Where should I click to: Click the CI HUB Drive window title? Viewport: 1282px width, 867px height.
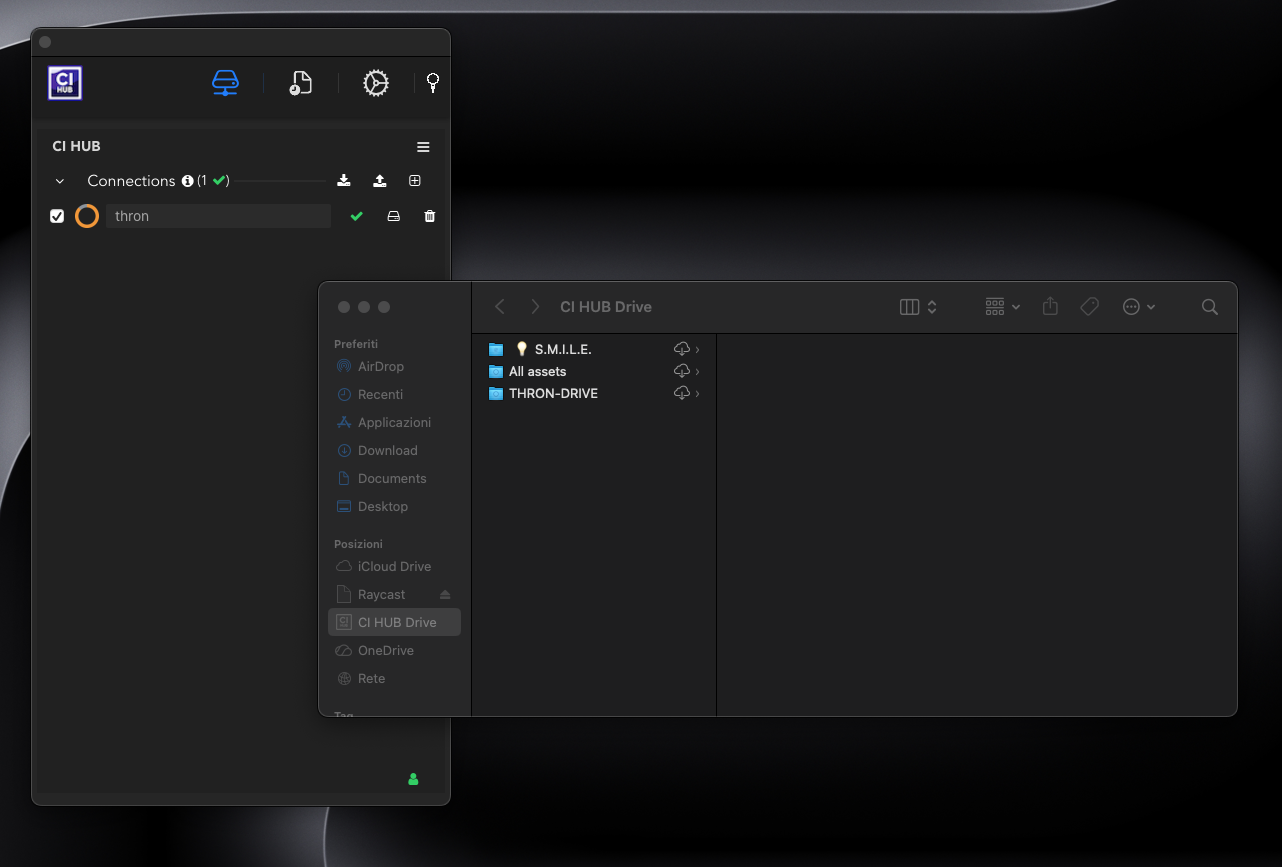click(606, 307)
